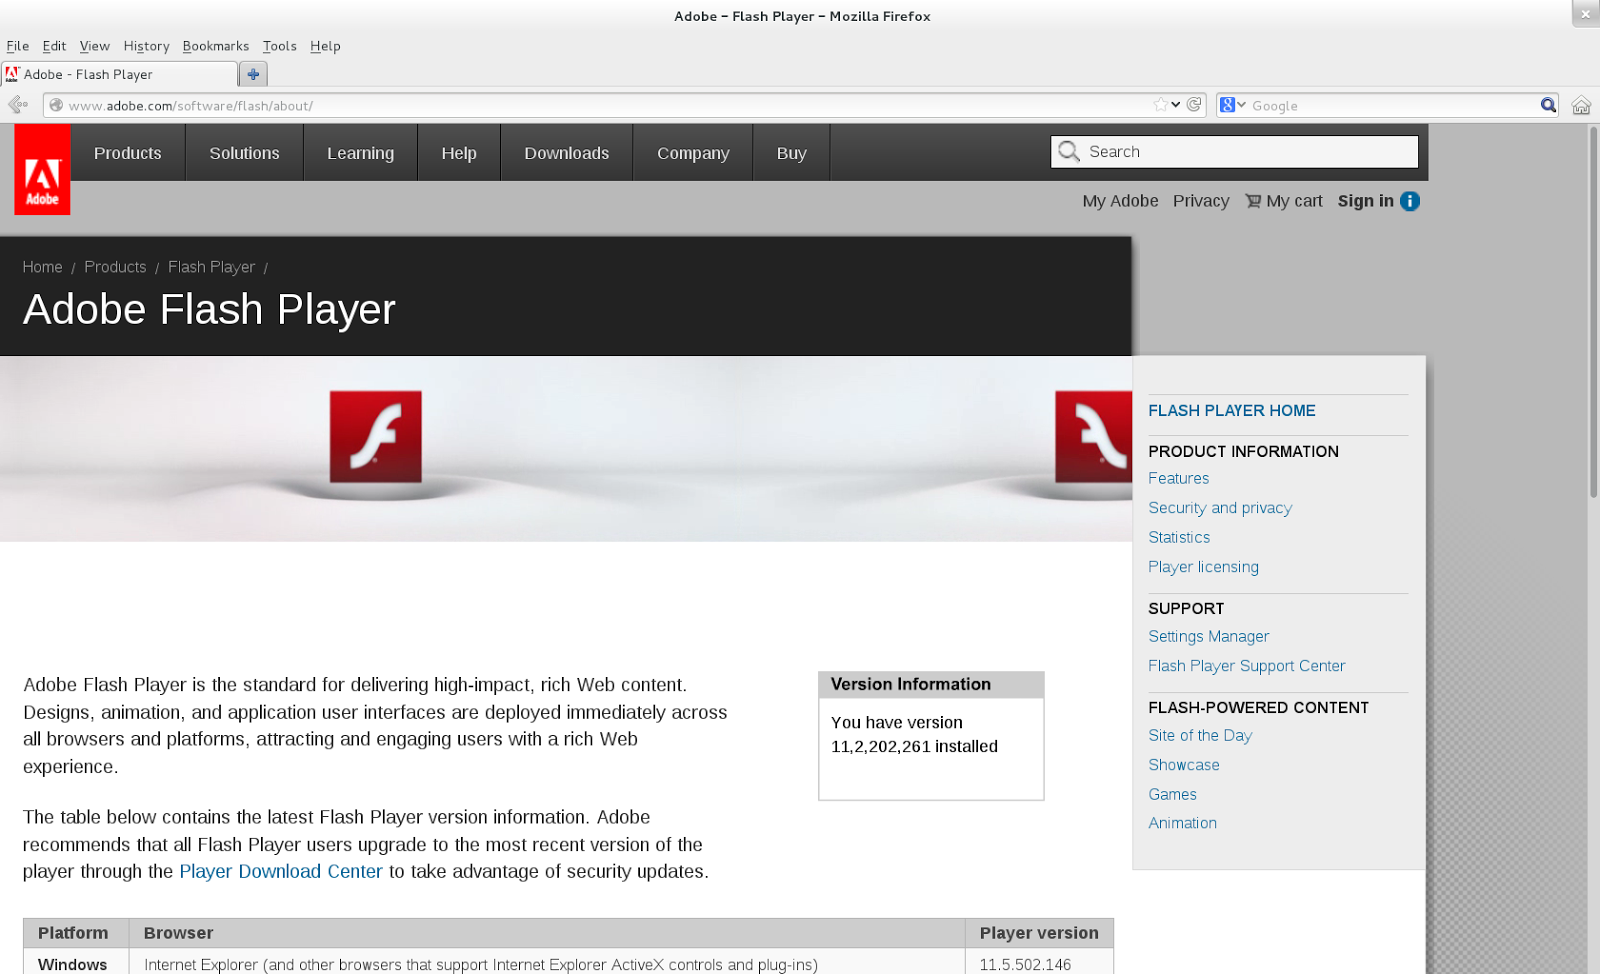Click the Flash Player logo image
Screen dimensions: 1600x974
(x=376, y=437)
